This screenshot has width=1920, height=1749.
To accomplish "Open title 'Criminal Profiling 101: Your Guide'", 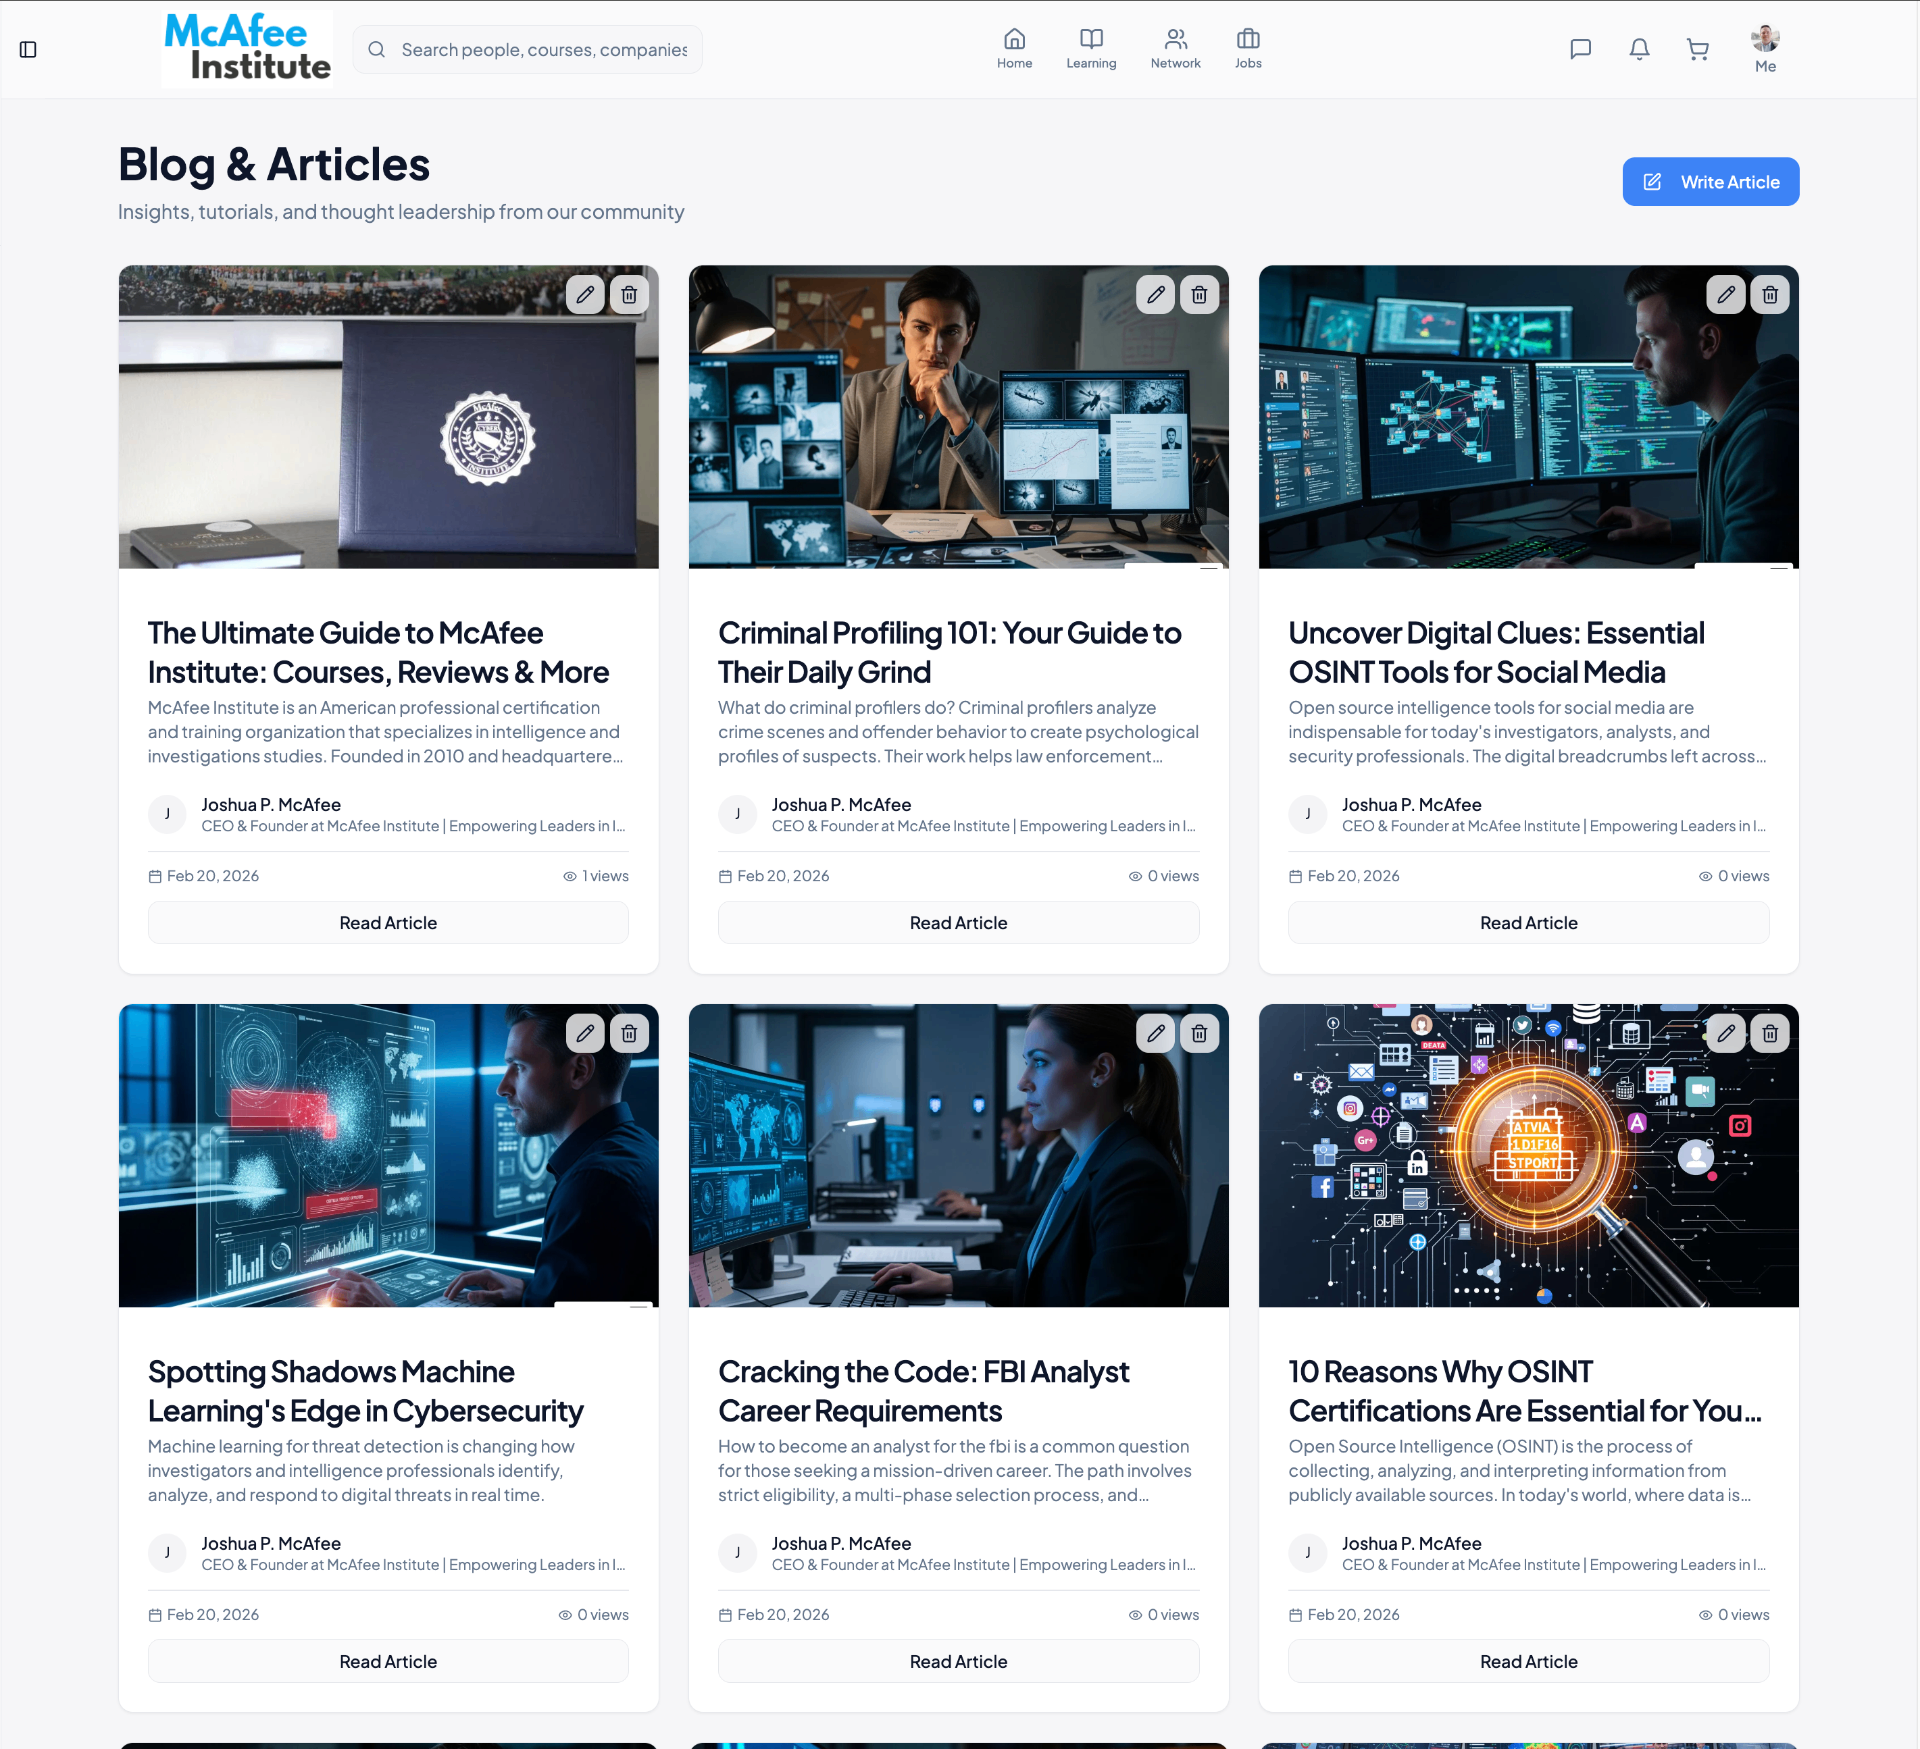I will pyautogui.click(x=949, y=653).
